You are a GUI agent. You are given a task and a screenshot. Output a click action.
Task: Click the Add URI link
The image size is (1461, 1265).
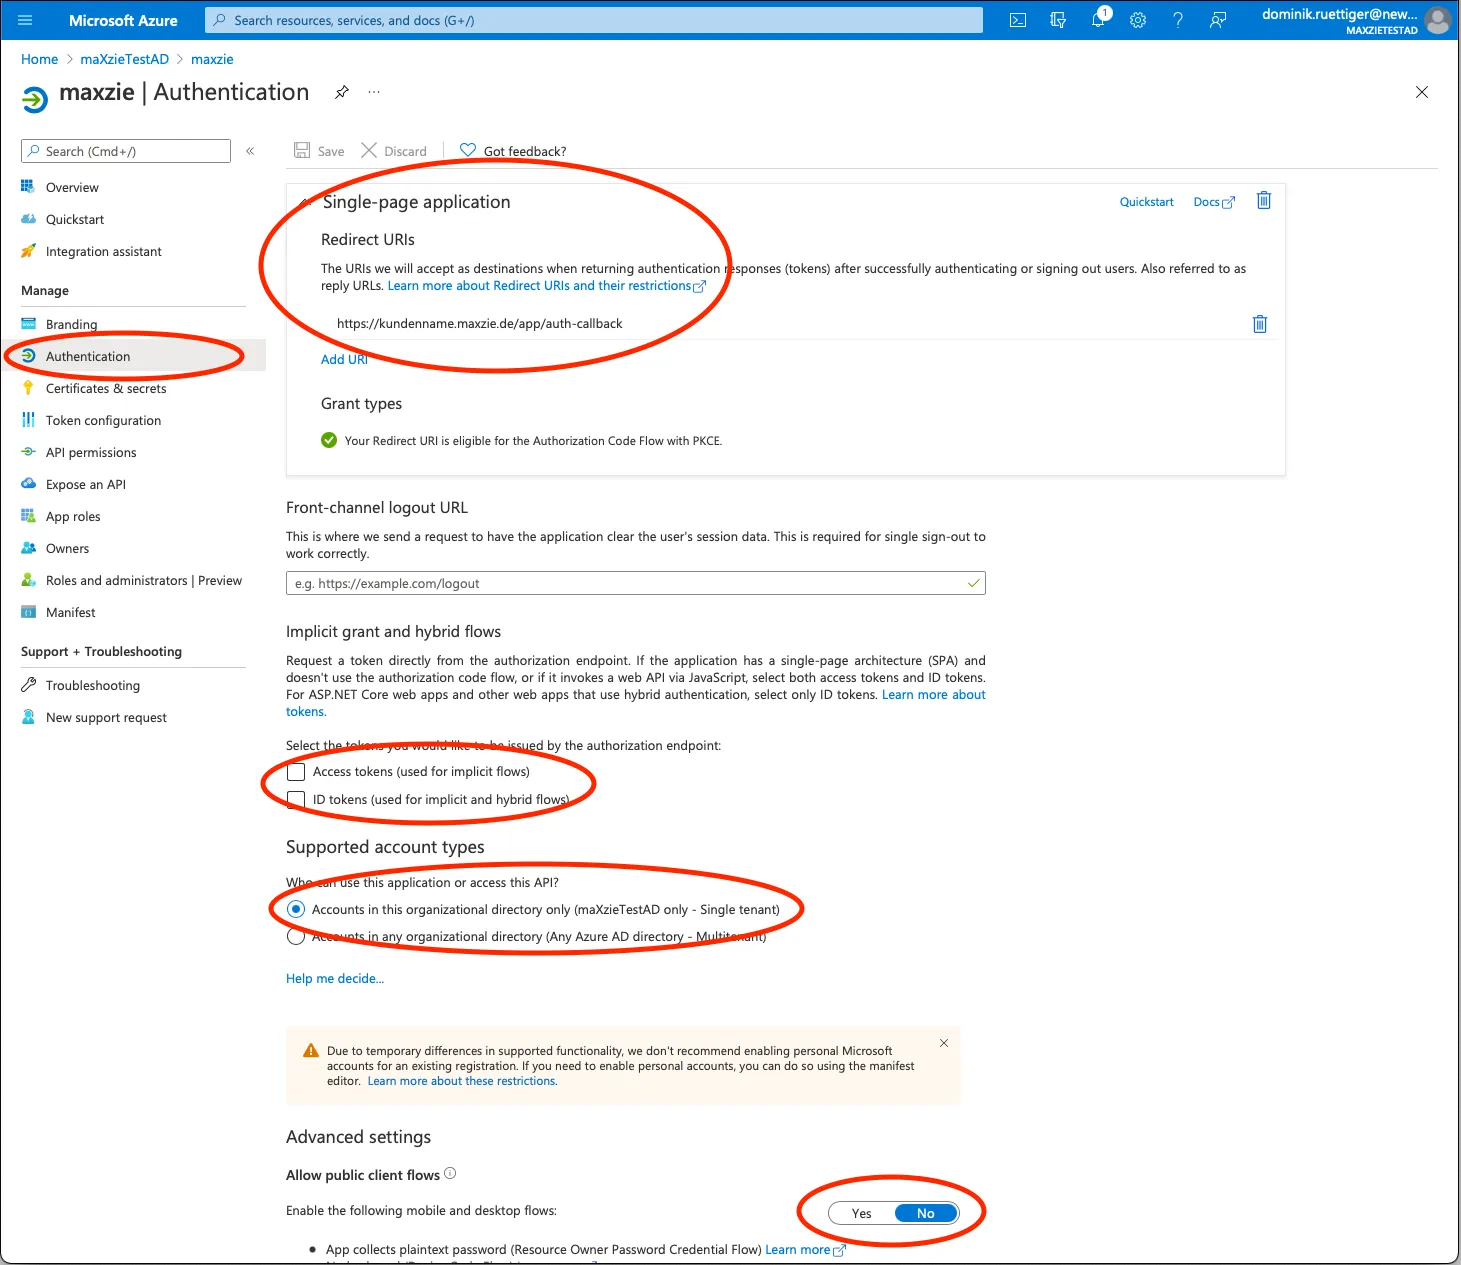click(344, 360)
